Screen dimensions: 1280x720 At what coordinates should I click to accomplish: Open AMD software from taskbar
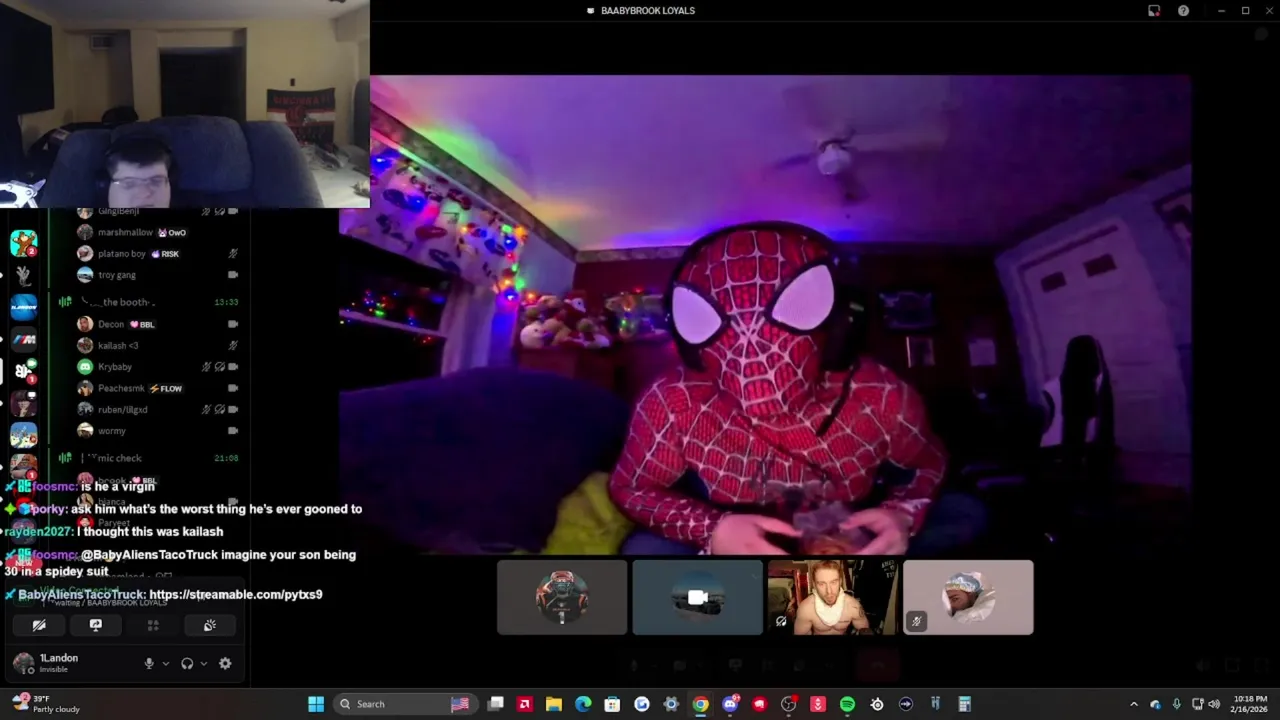click(x=524, y=704)
